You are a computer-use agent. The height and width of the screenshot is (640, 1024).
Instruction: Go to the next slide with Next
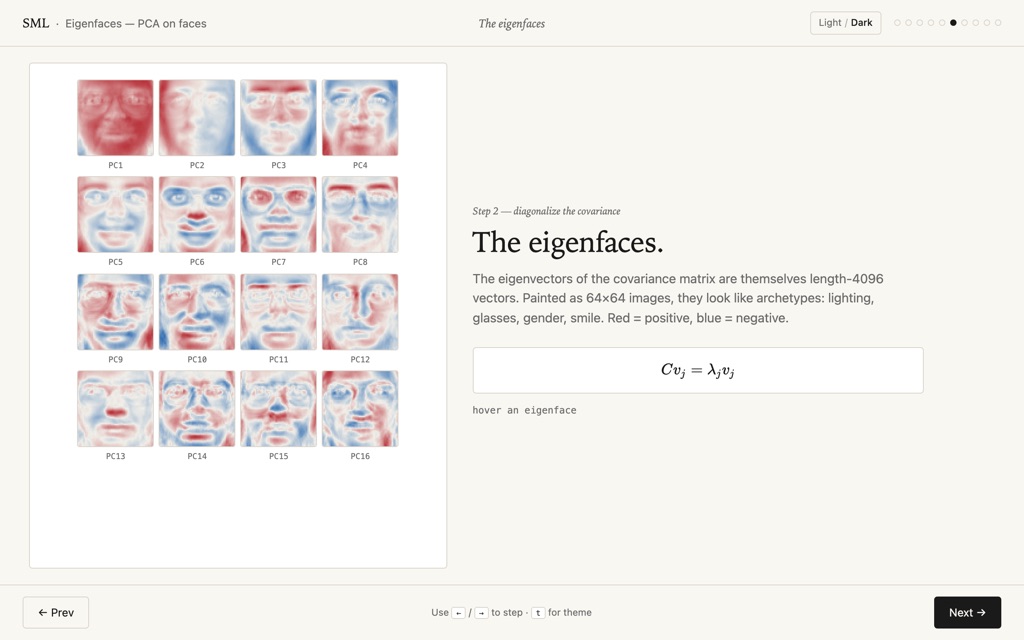pyautogui.click(x=967, y=613)
